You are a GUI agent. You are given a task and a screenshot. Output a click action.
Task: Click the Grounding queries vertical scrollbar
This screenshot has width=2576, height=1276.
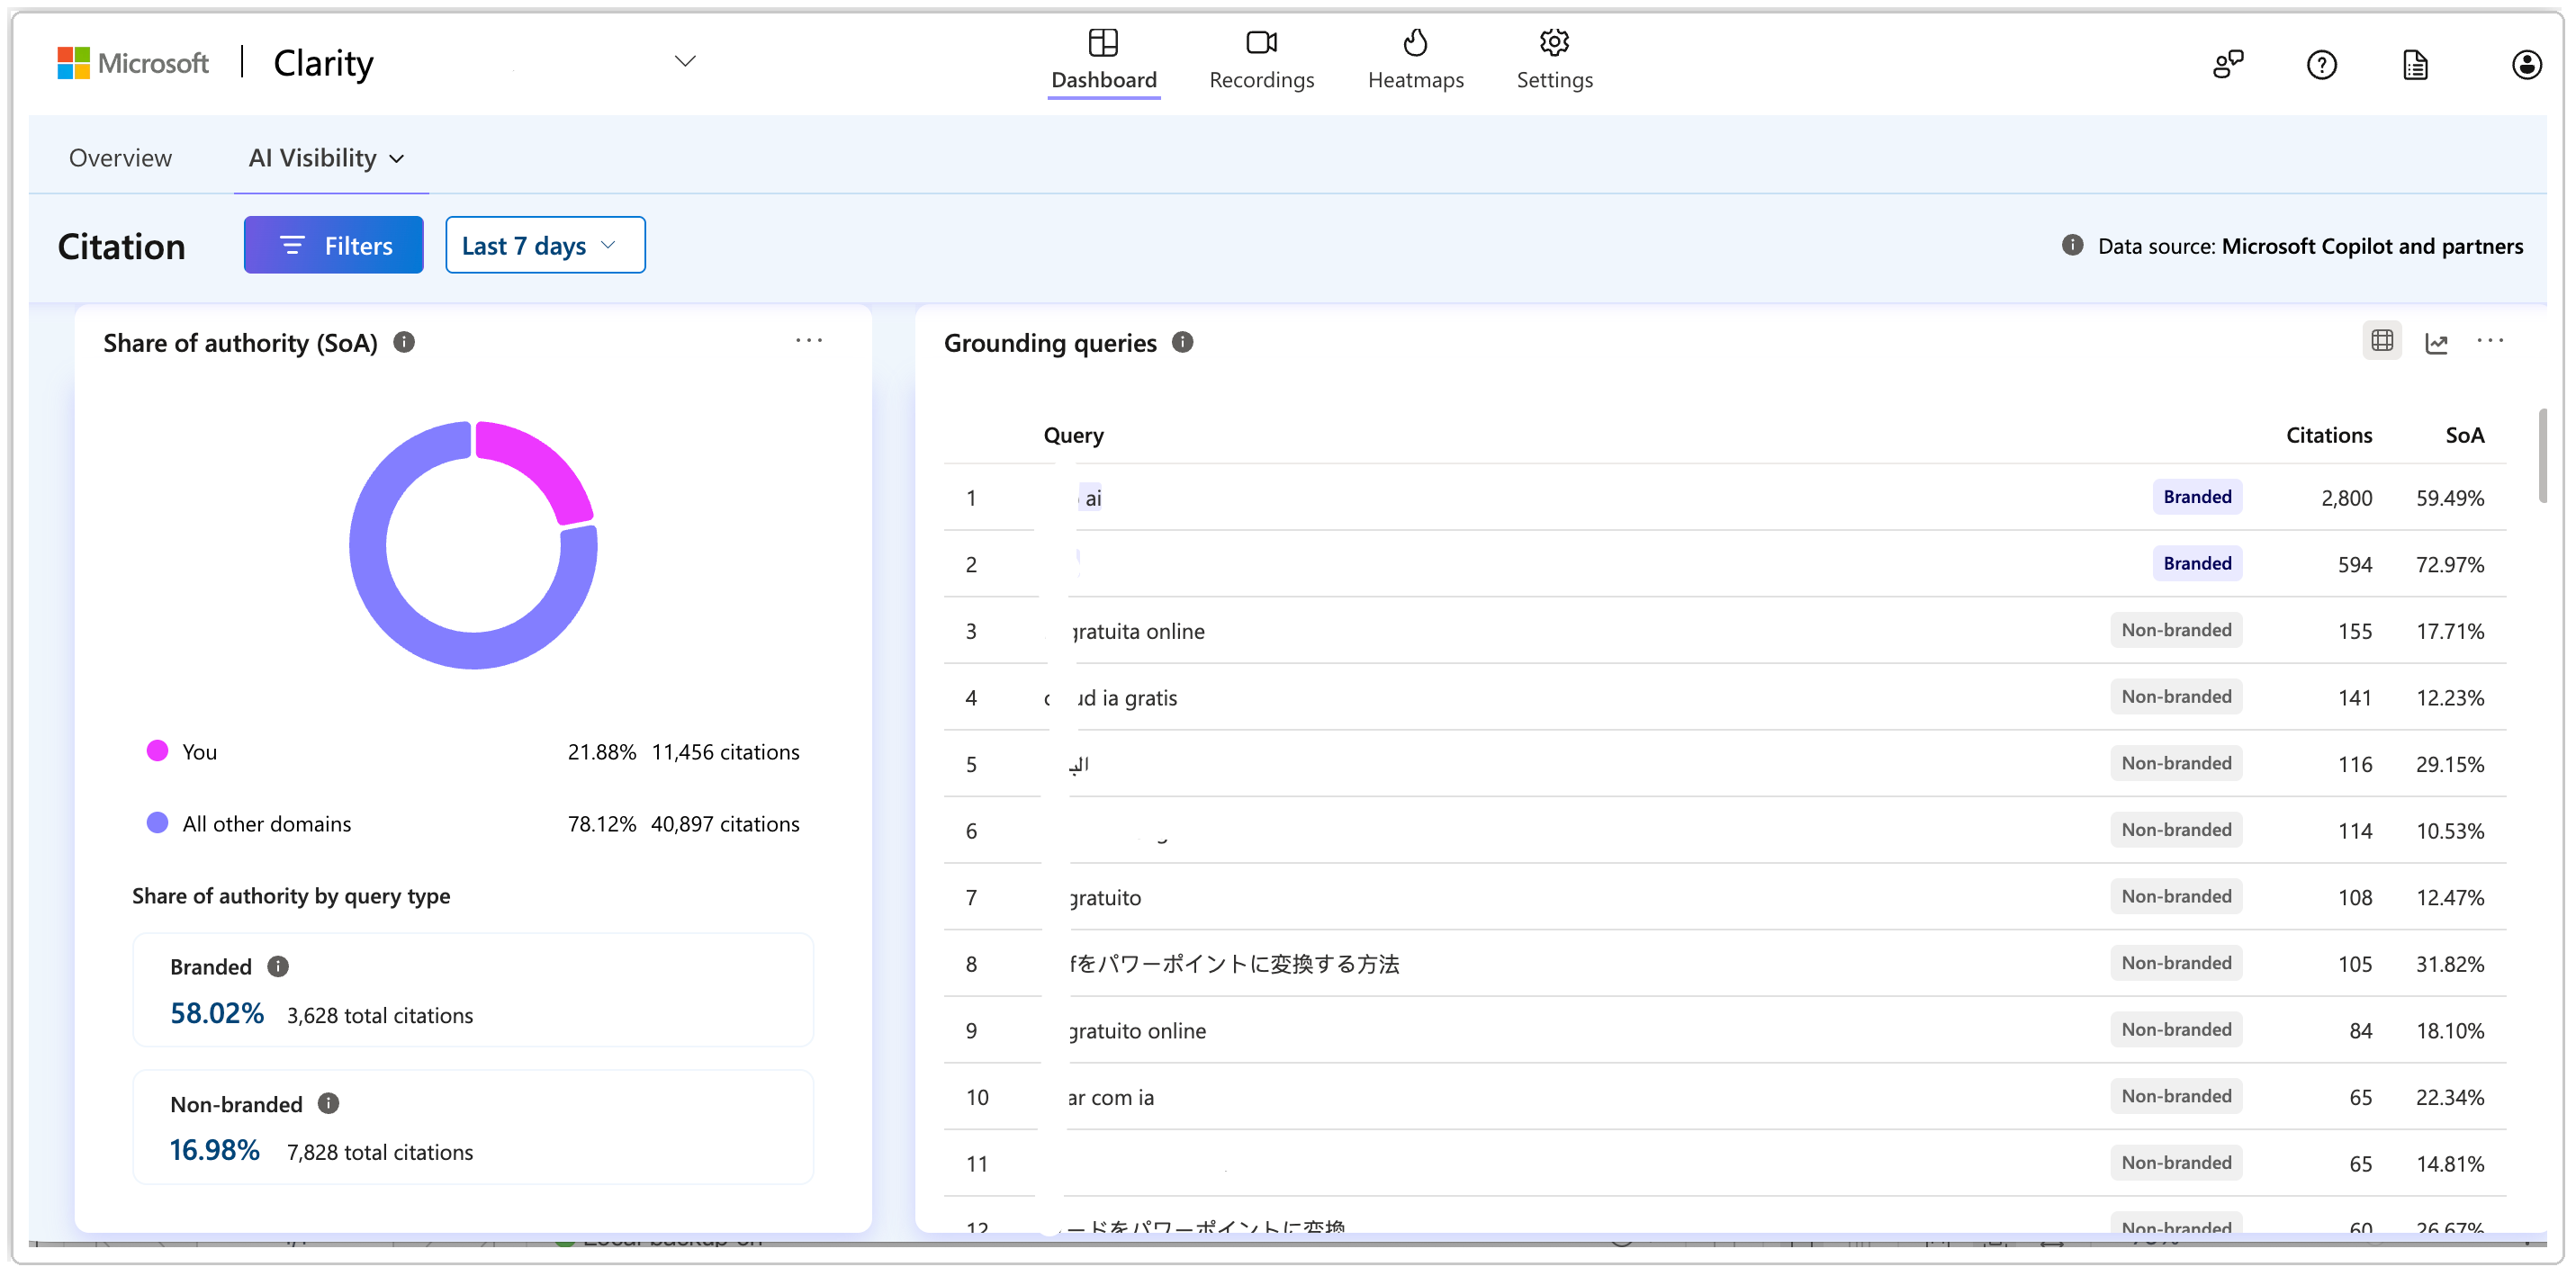pos(2542,455)
